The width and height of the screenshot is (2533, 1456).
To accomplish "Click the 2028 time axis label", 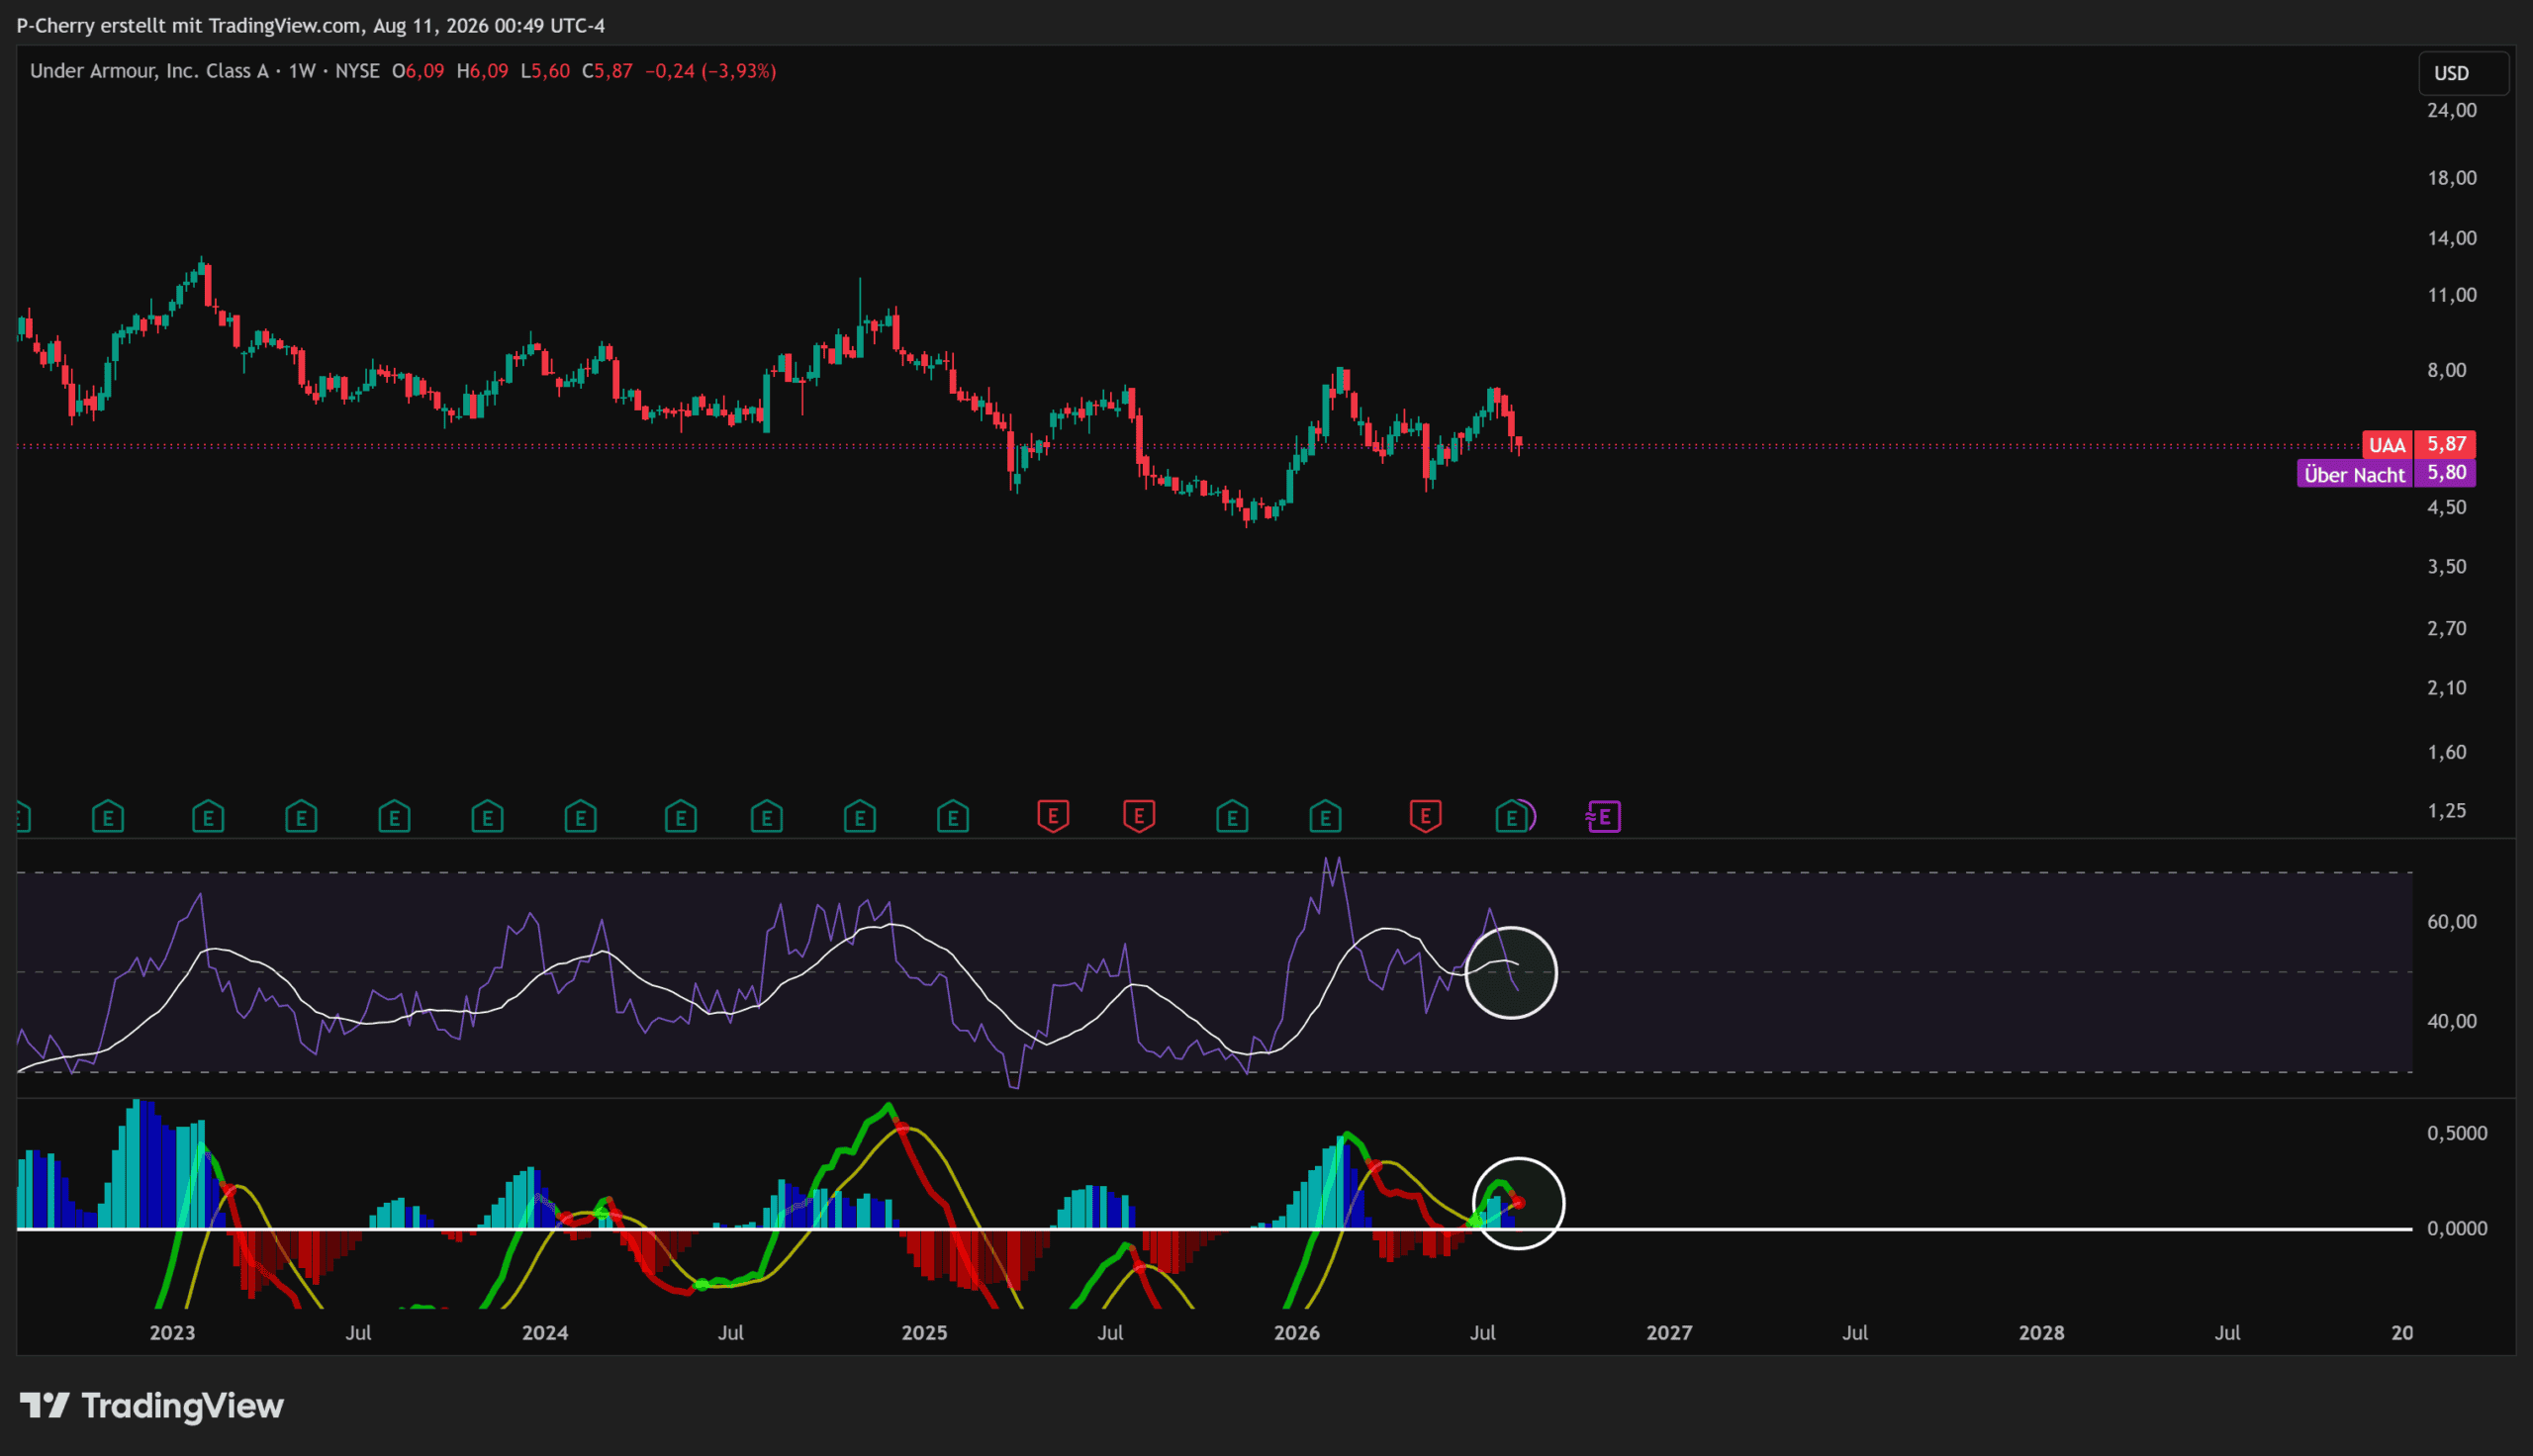I will tap(2041, 1332).
